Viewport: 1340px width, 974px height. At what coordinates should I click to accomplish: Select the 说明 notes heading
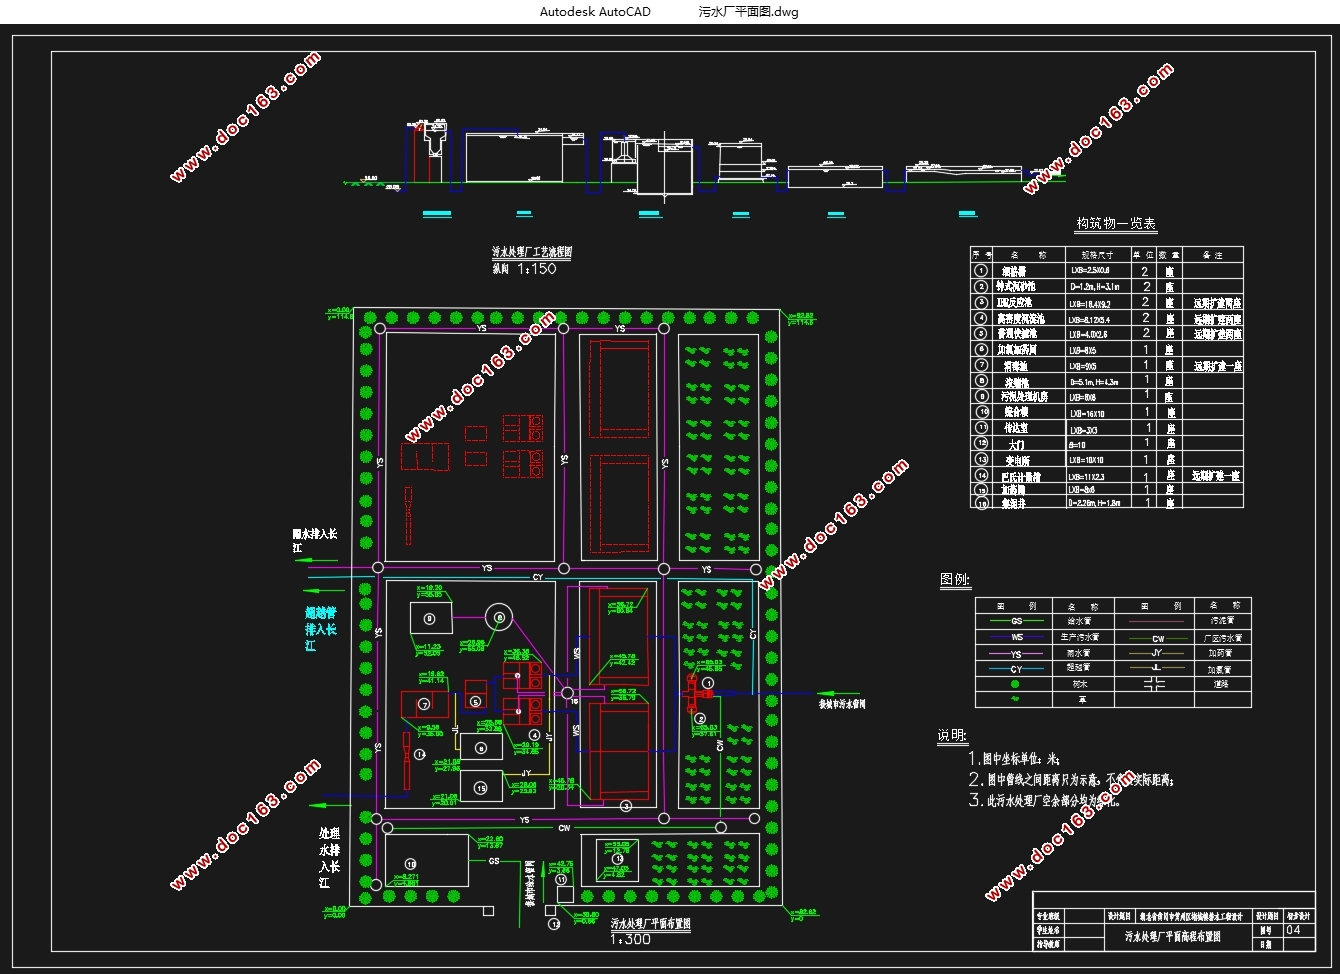(952, 736)
